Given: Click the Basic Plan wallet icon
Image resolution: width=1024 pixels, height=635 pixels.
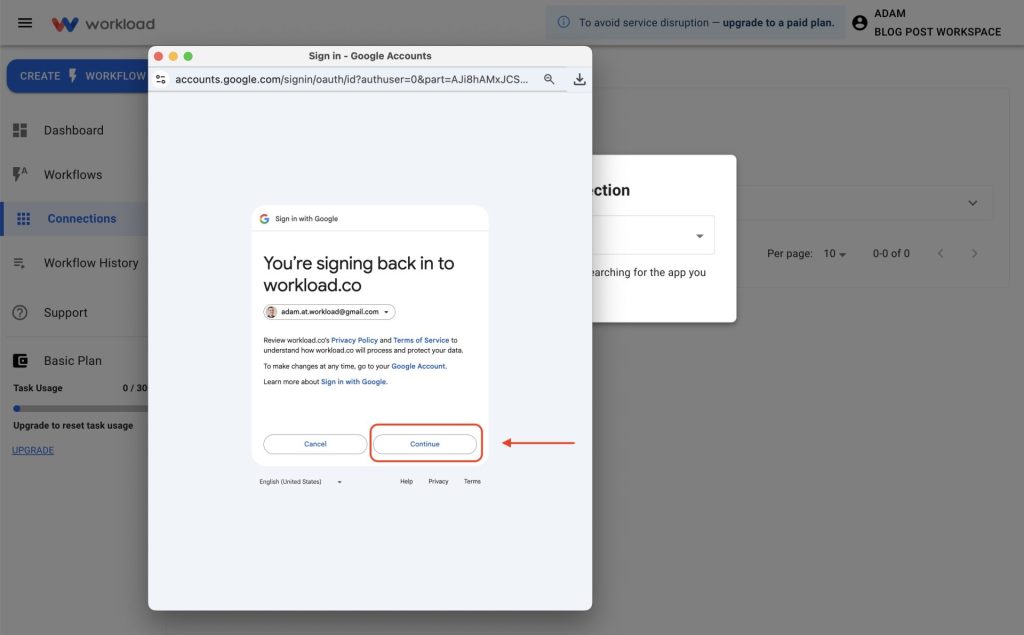Looking at the screenshot, I should [x=20, y=361].
